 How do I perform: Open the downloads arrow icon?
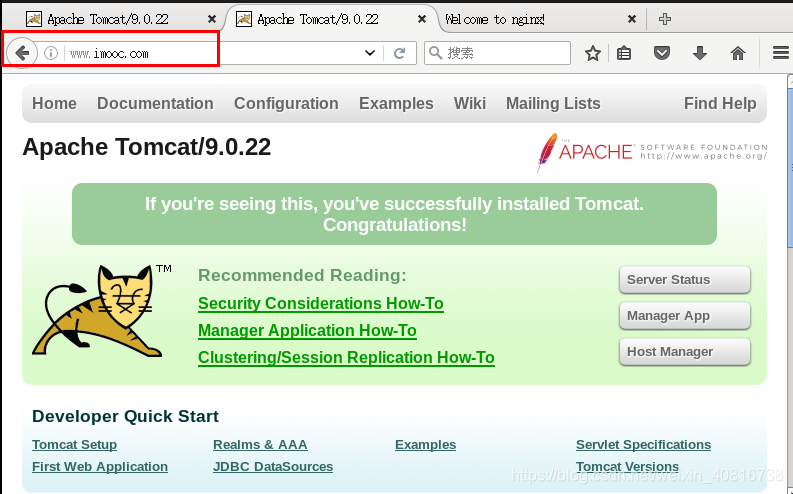coord(699,53)
